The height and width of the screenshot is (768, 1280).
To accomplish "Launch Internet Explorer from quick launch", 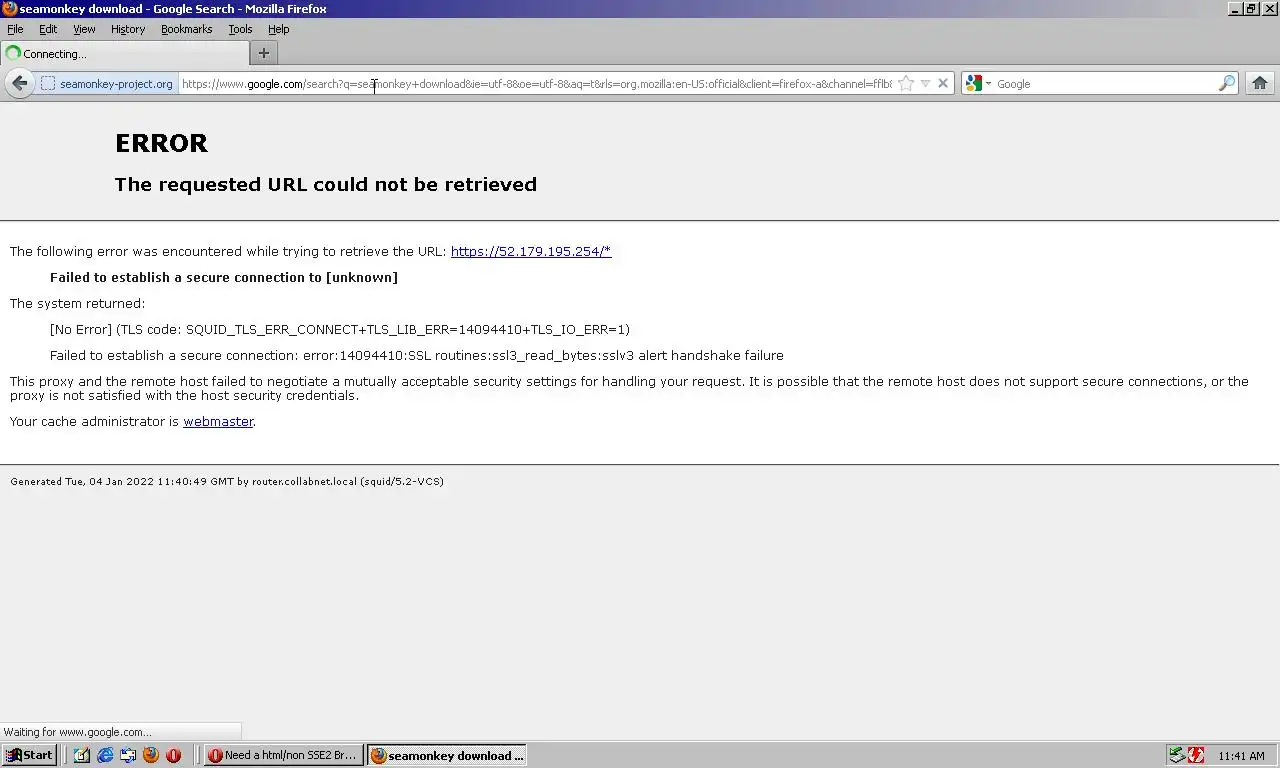I will (105, 755).
